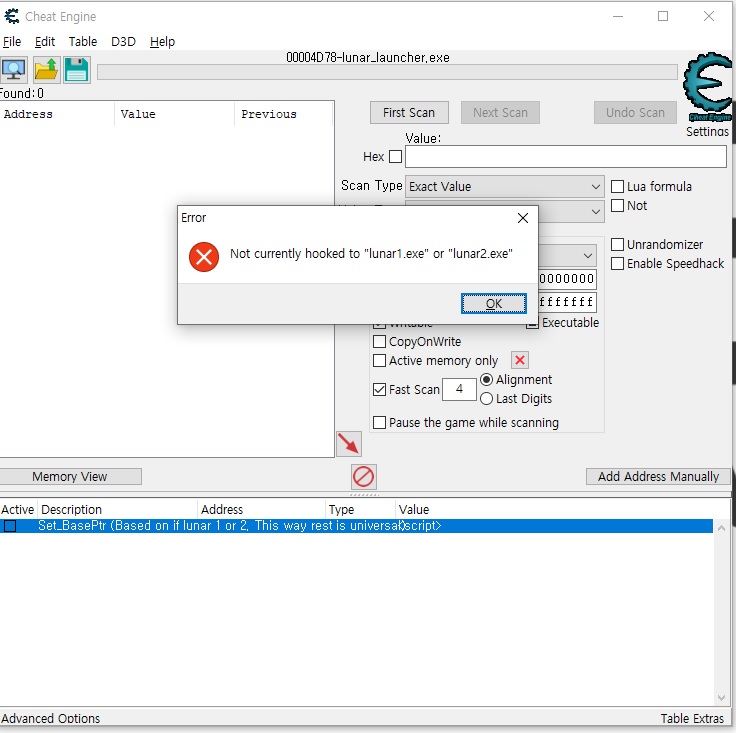
Task: Check Enable Speedhack
Action: 617,263
